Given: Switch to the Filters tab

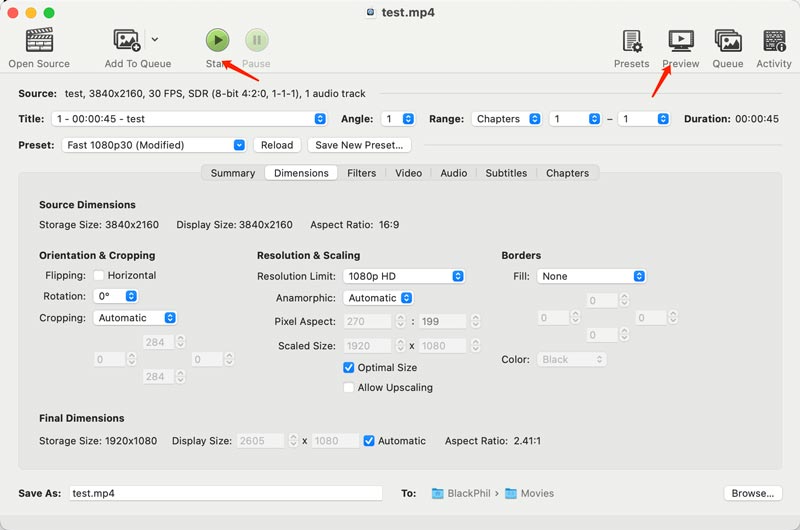Looking at the screenshot, I should click(x=361, y=173).
